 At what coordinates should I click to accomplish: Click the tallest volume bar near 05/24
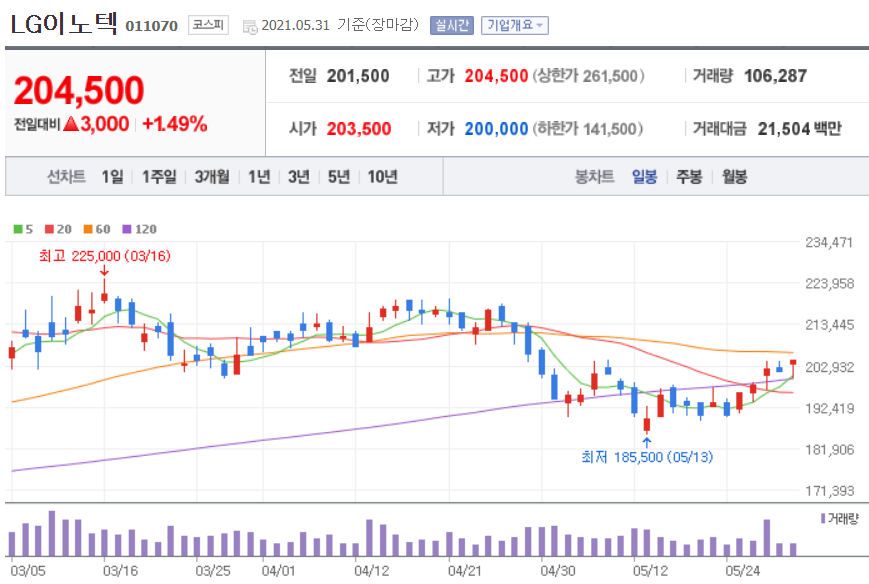click(767, 537)
